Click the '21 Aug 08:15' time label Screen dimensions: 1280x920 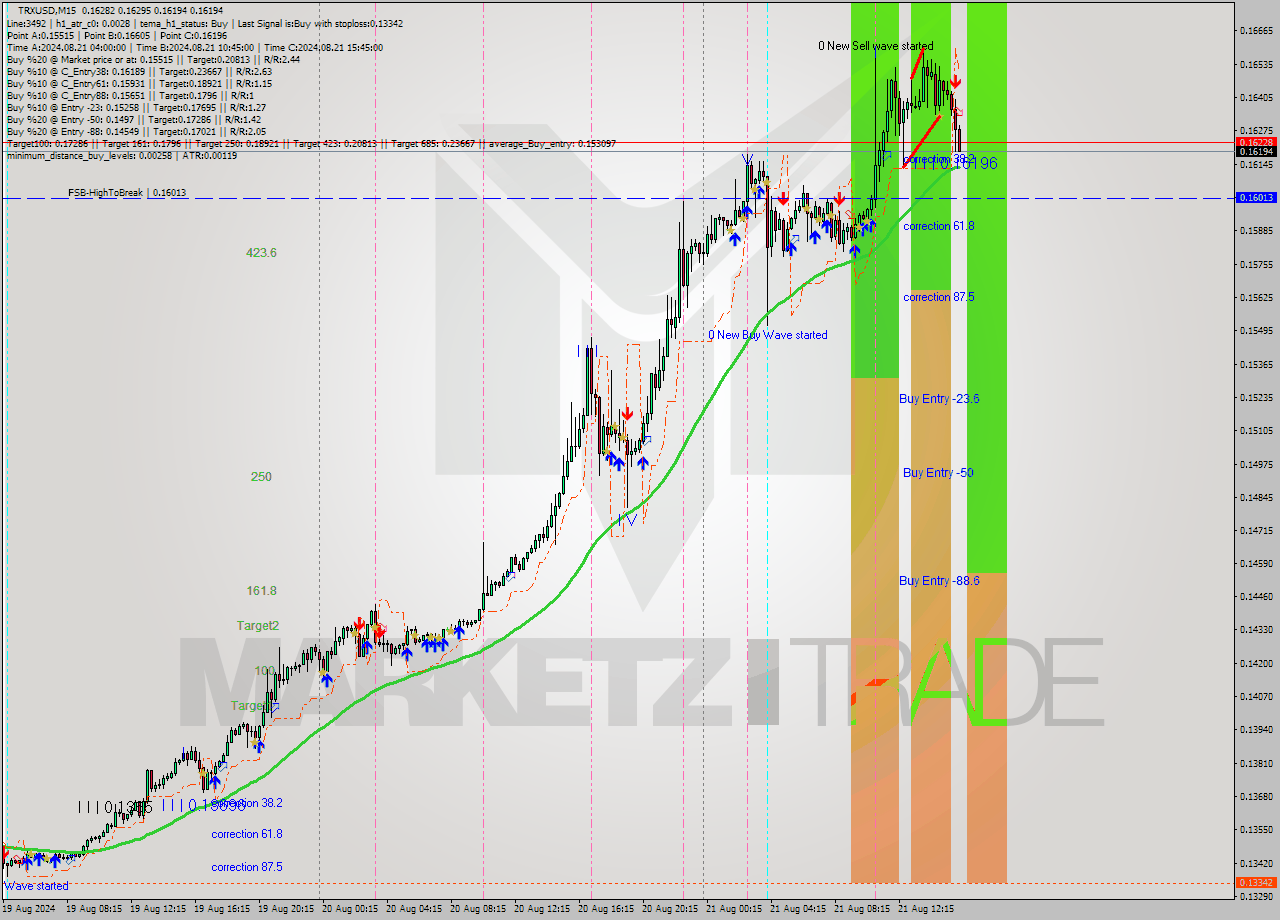(862, 909)
